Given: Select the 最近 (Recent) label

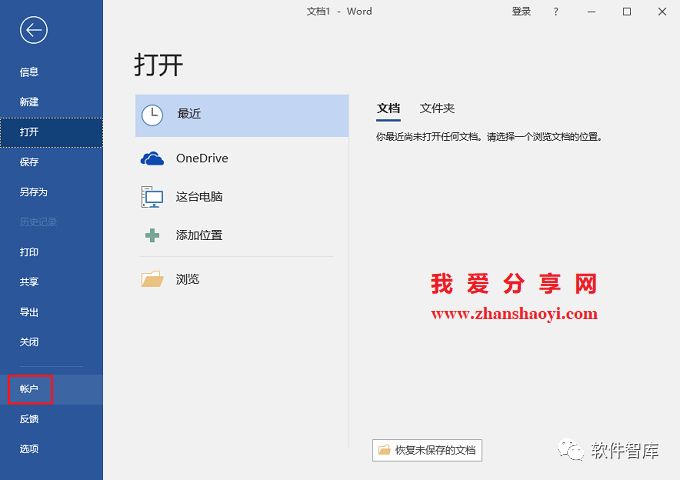Looking at the screenshot, I should [x=189, y=114].
